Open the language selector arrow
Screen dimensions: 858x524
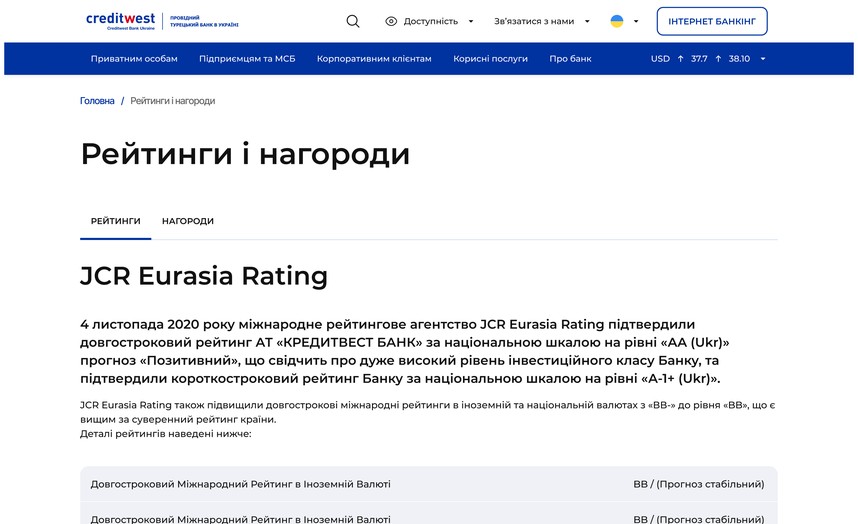(636, 21)
